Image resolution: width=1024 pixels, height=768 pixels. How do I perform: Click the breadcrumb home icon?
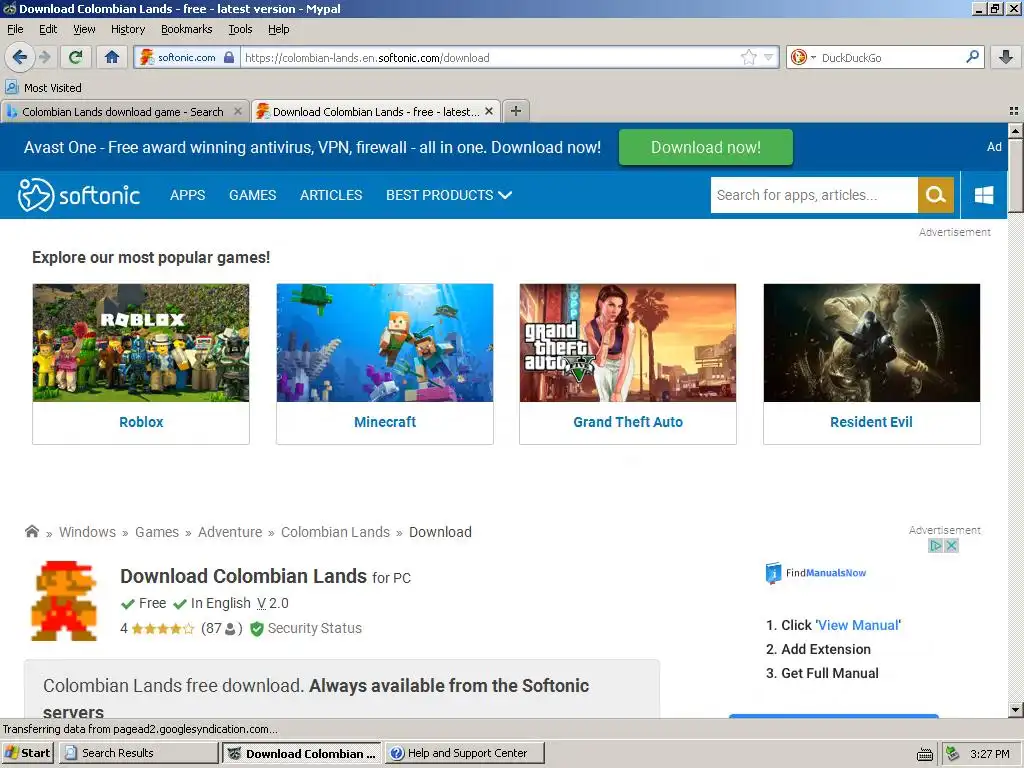click(x=31, y=531)
